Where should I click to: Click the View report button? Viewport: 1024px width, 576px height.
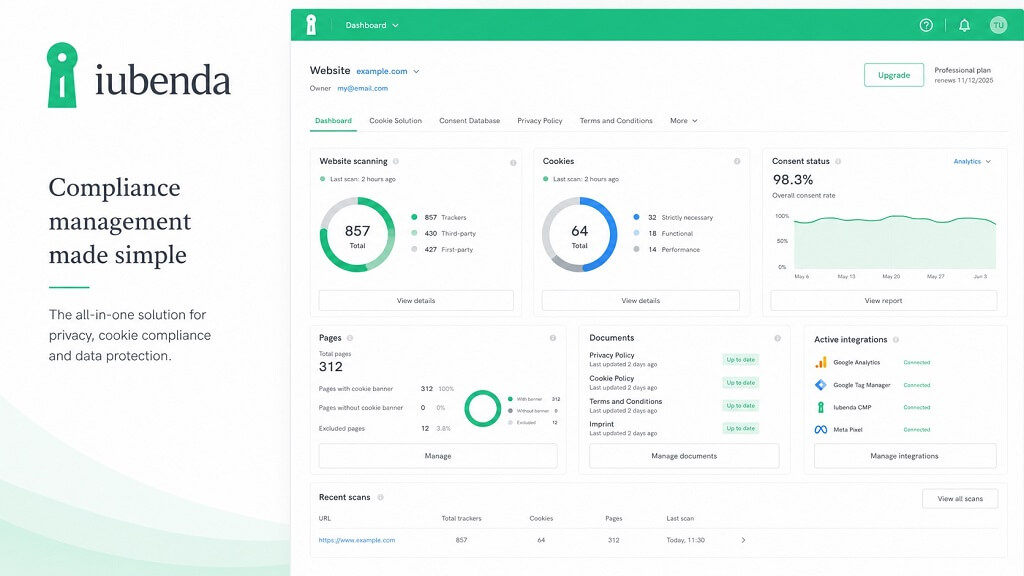tap(884, 300)
